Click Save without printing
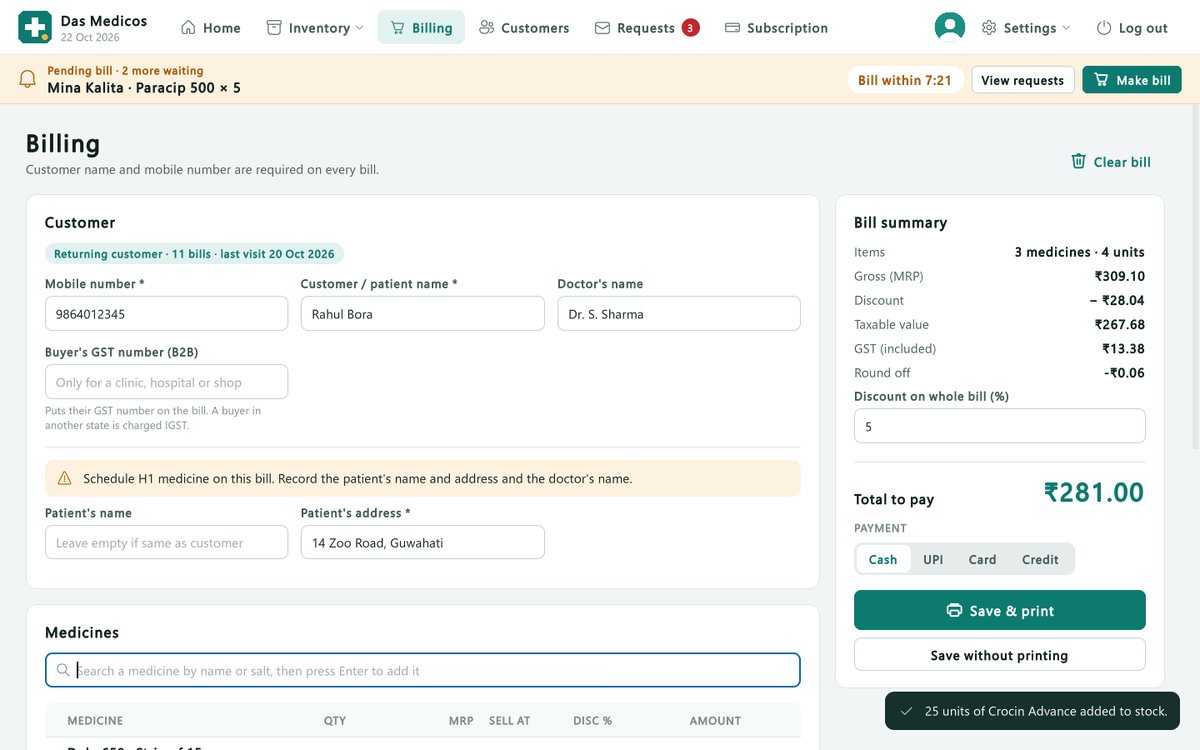This screenshot has height=750, width=1200. [1000, 655]
